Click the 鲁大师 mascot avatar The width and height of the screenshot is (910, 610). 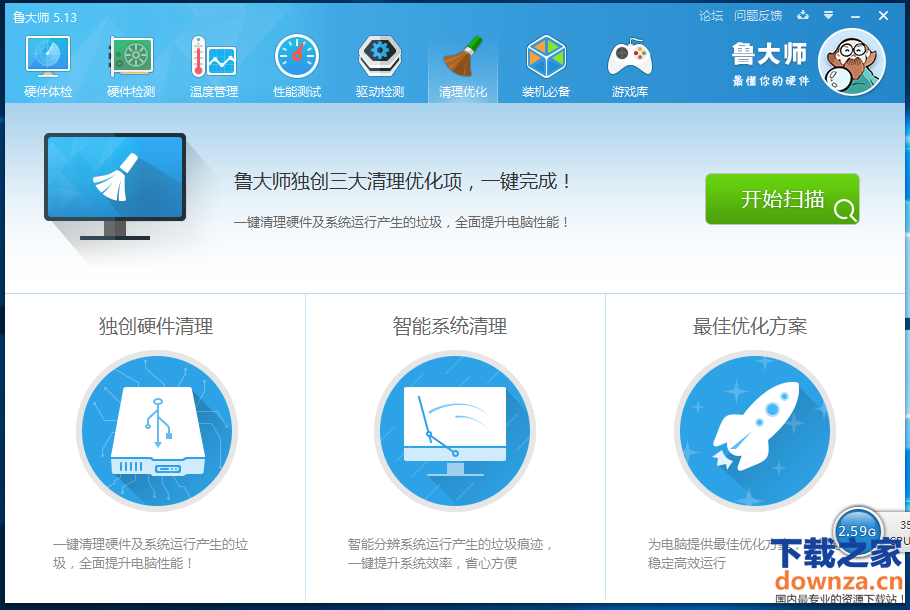coord(852,62)
